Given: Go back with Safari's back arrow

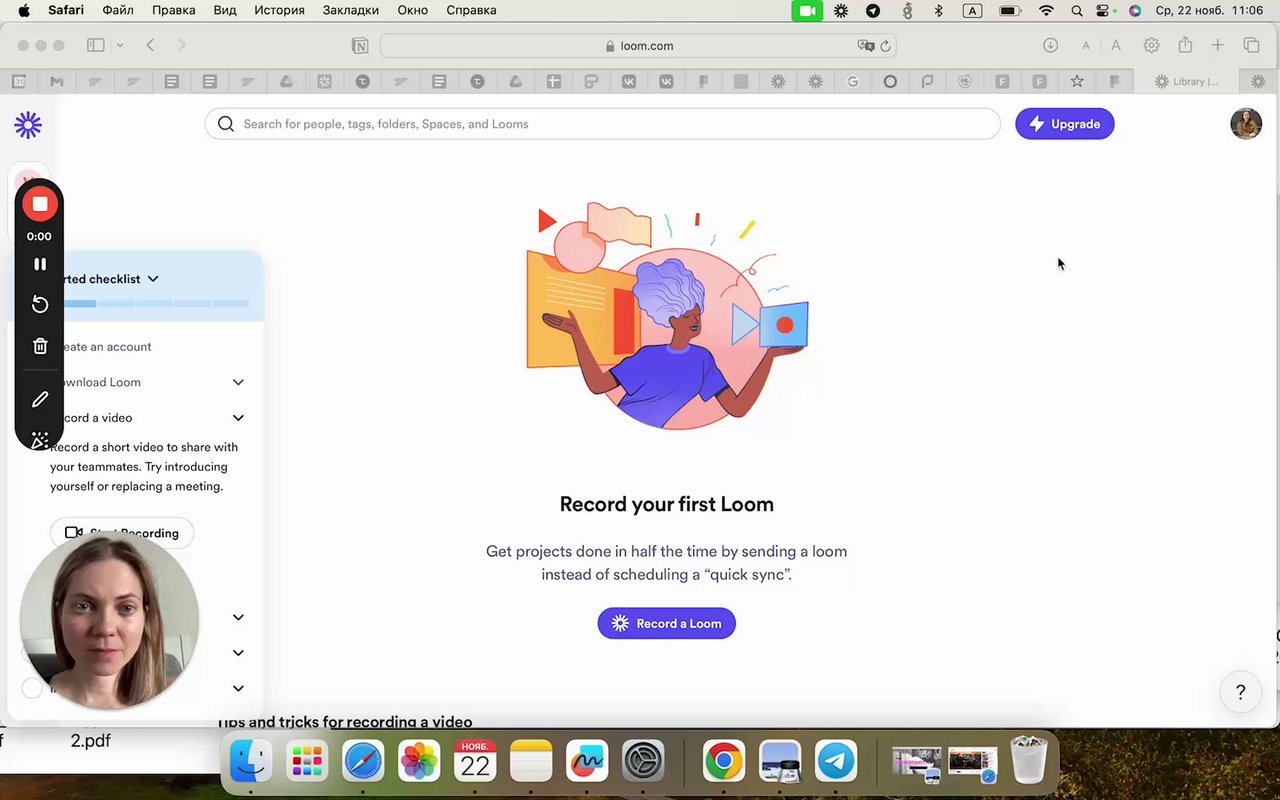Looking at the screenshot, I should click(150, 45).
